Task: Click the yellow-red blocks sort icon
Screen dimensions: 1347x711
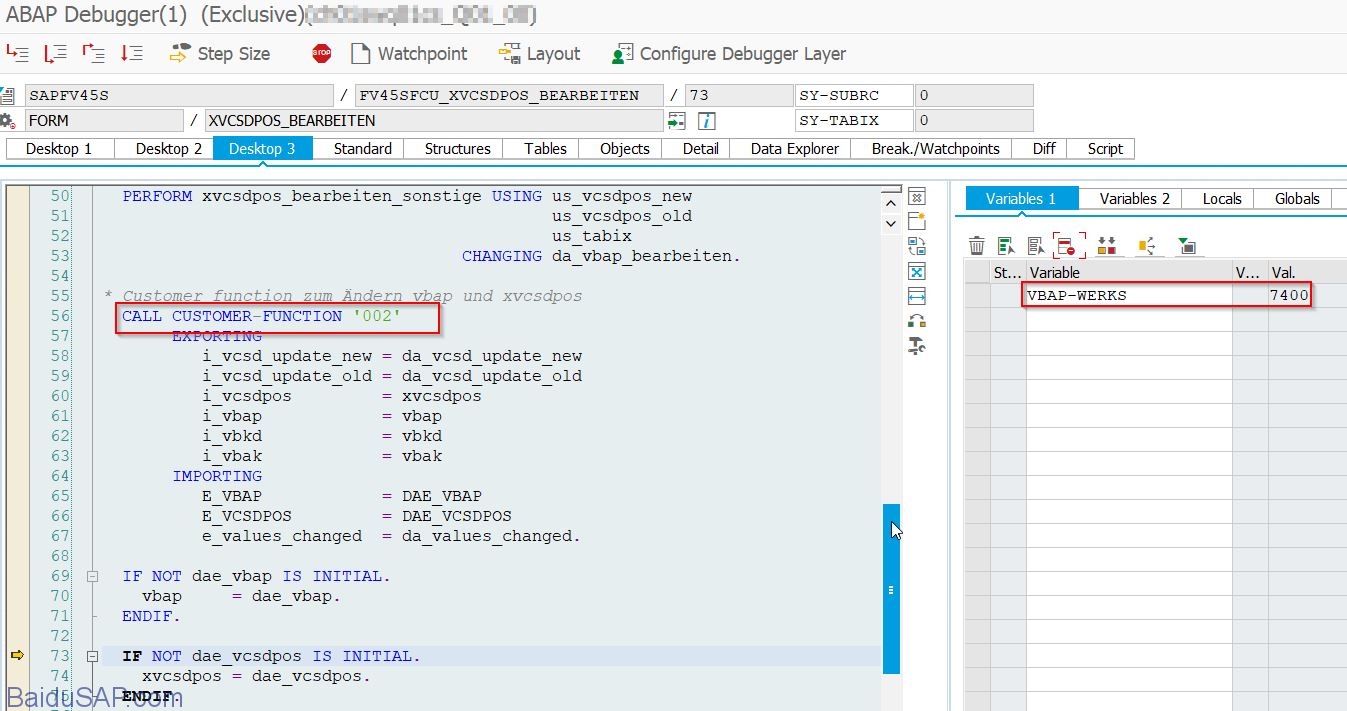Action: point(1106,246)
